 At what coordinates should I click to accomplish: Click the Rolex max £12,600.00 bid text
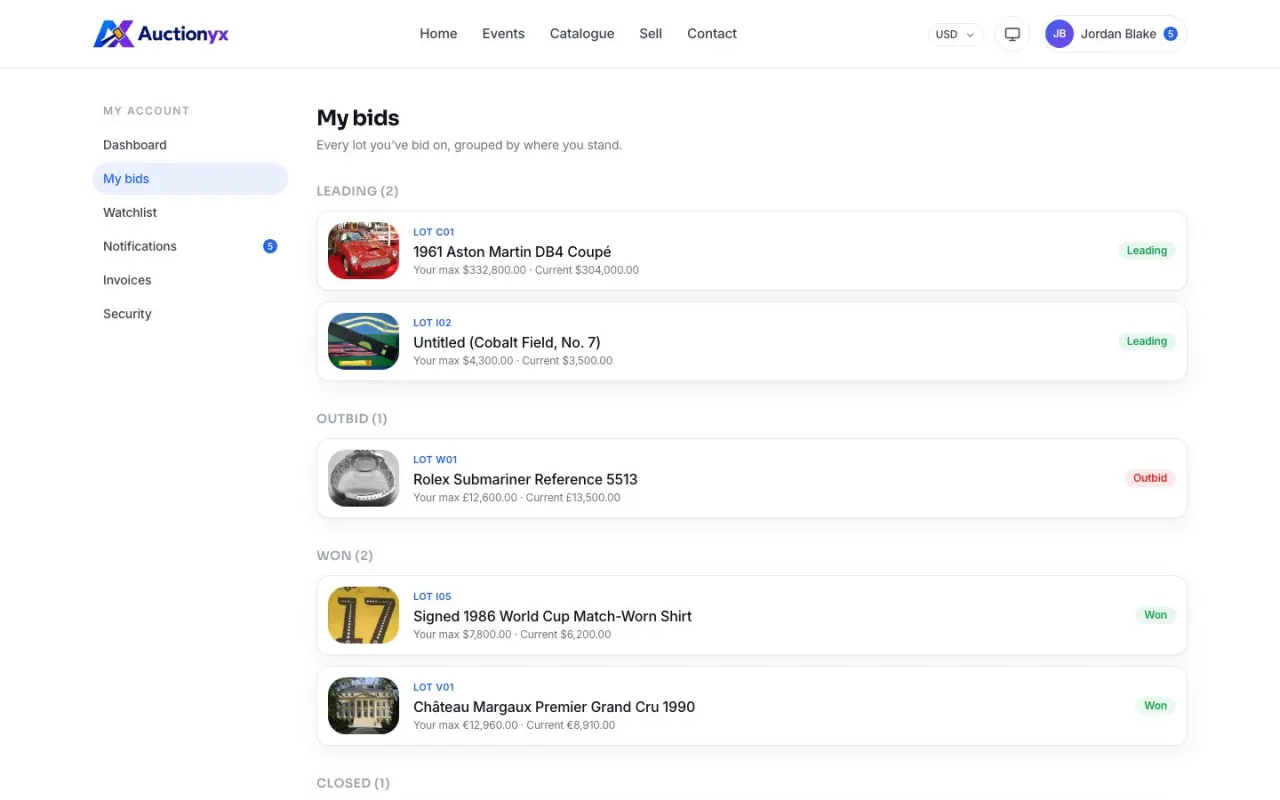point(465,498)
